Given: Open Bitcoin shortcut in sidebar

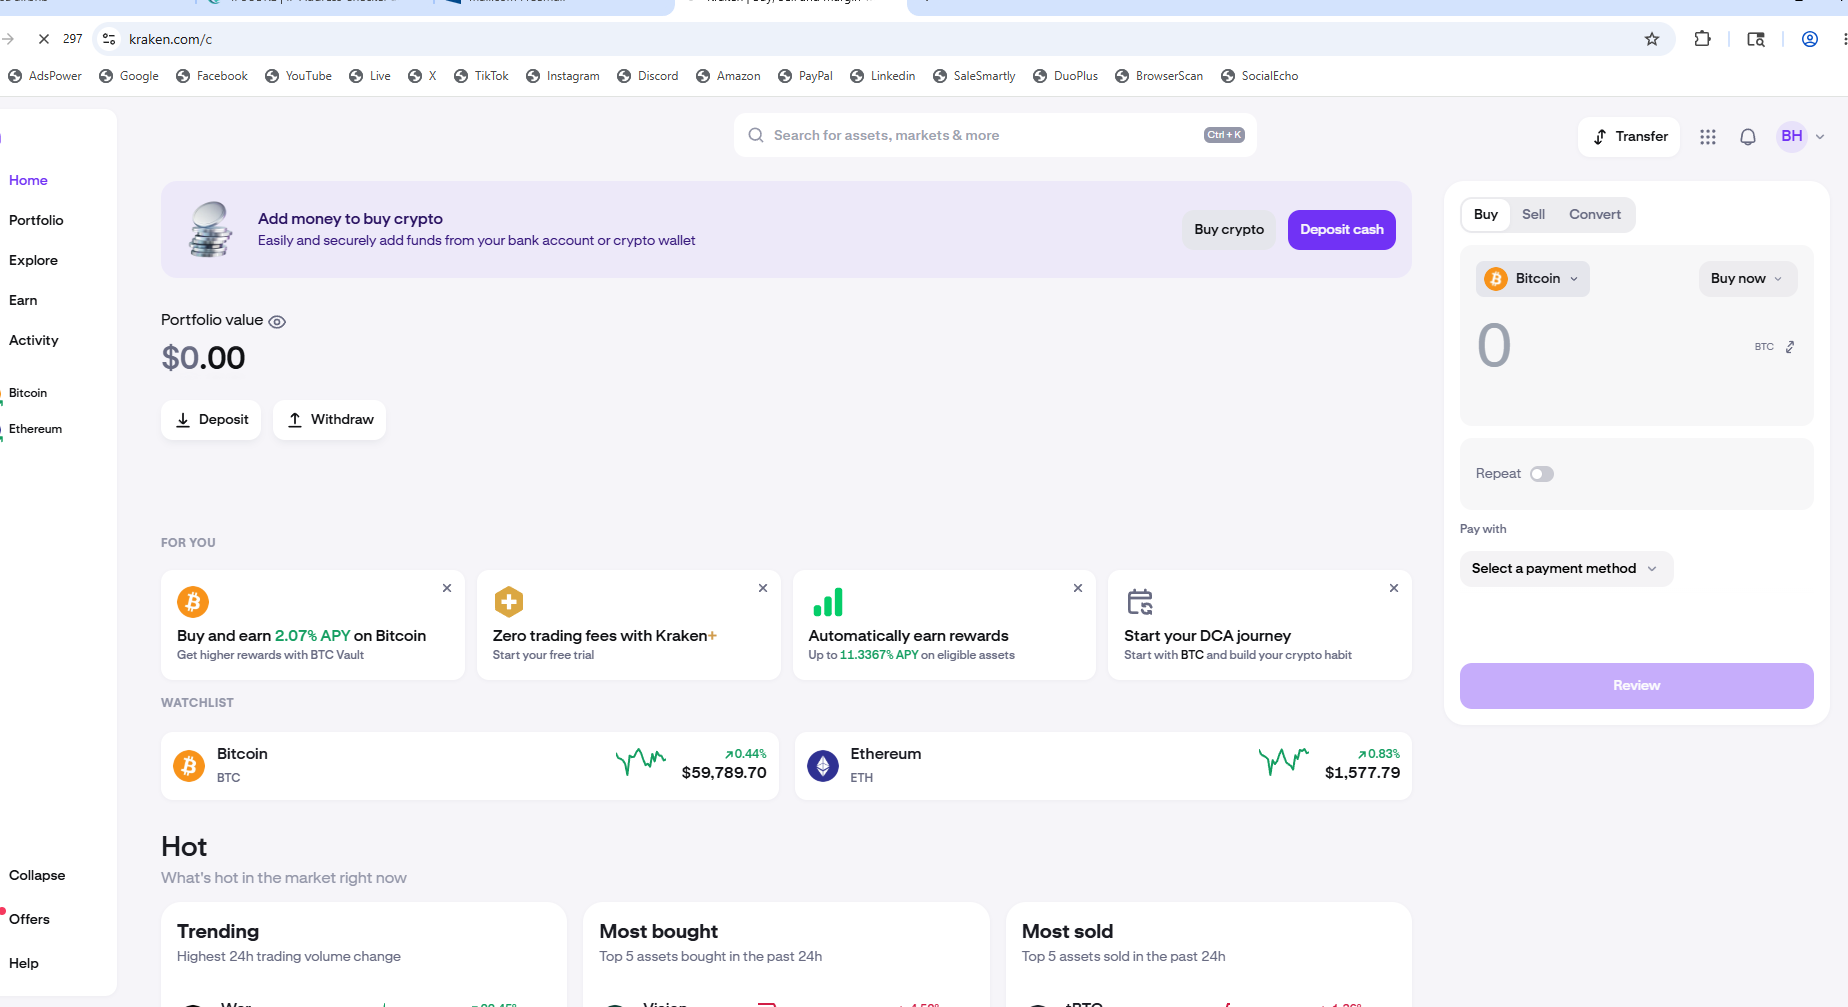Looking at the screenshot, I should [28, 393].
